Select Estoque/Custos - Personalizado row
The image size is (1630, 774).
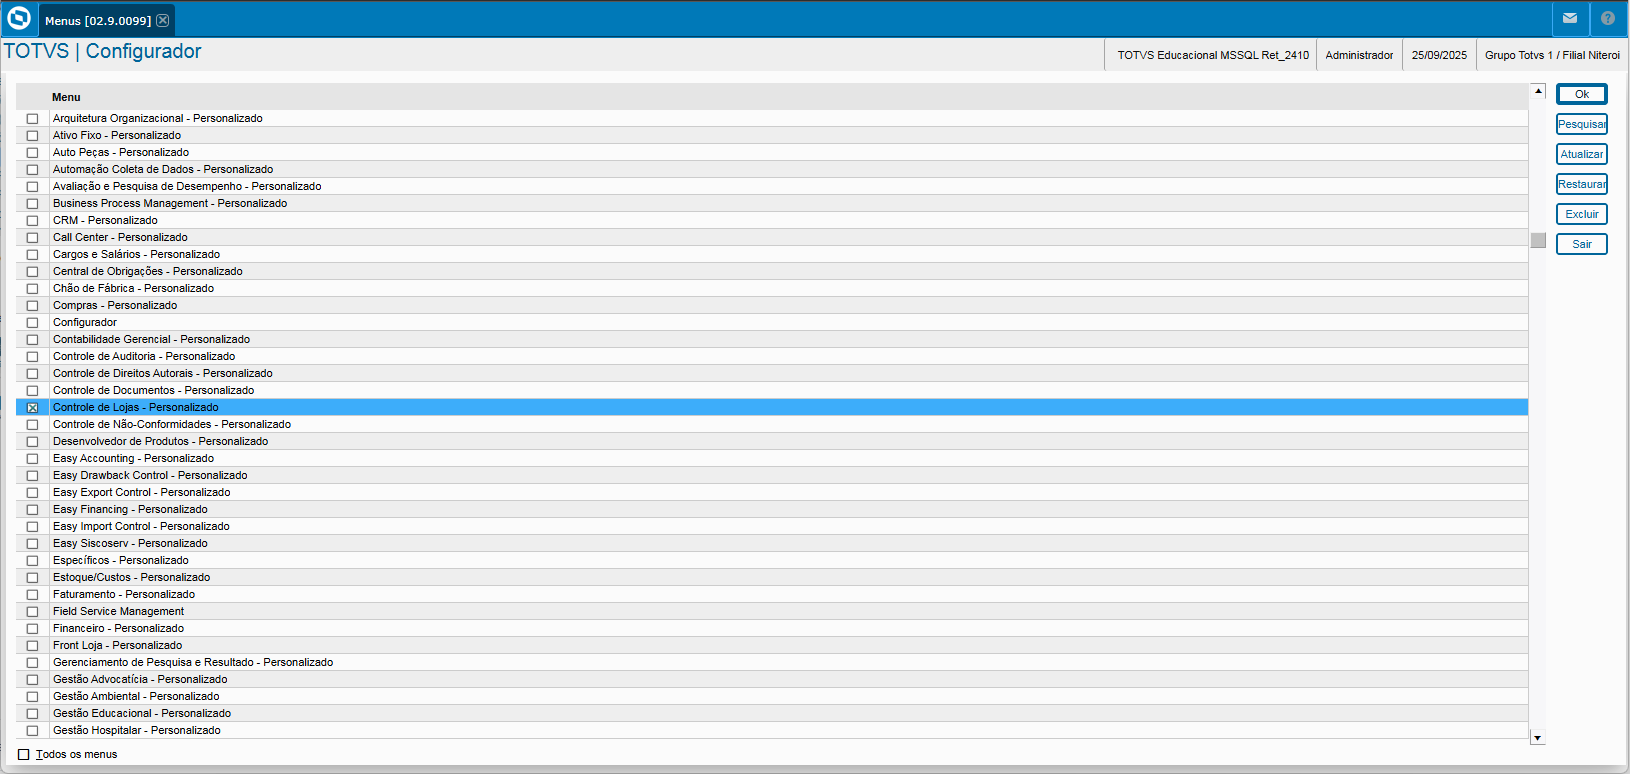coord(772,577)
